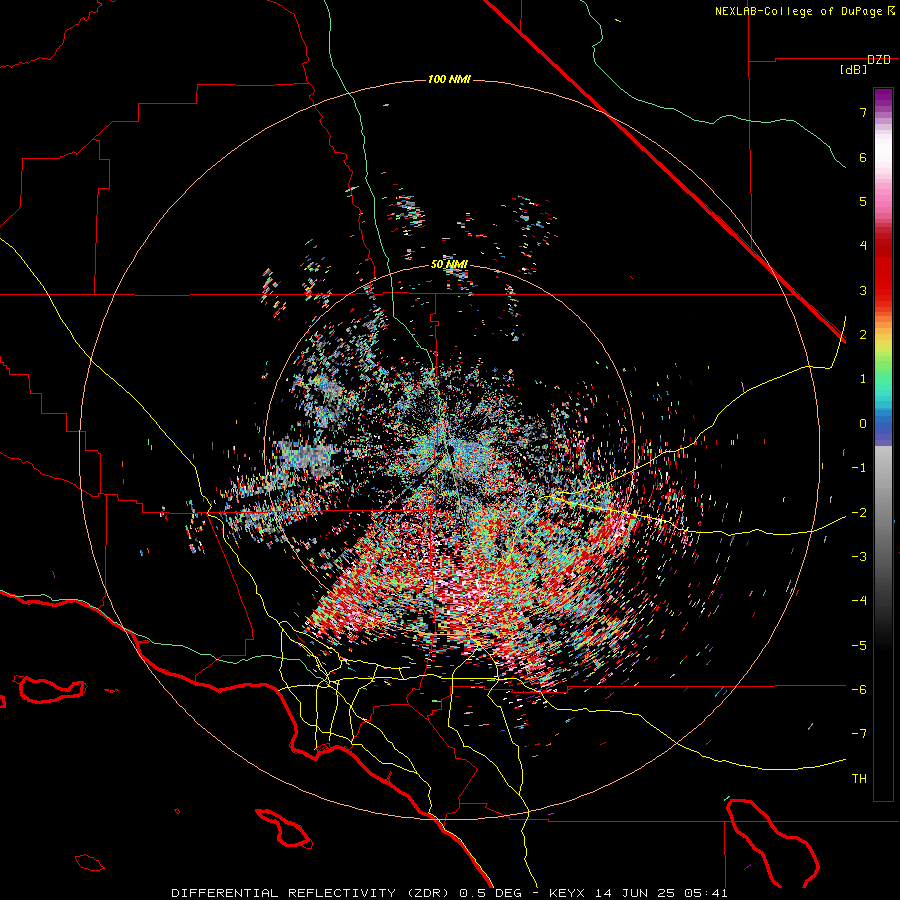Click the Differential Reflectivity KEYX caption
Viewport: 900px width, 900px height.
pyautogui.click(x=449, y=893)
